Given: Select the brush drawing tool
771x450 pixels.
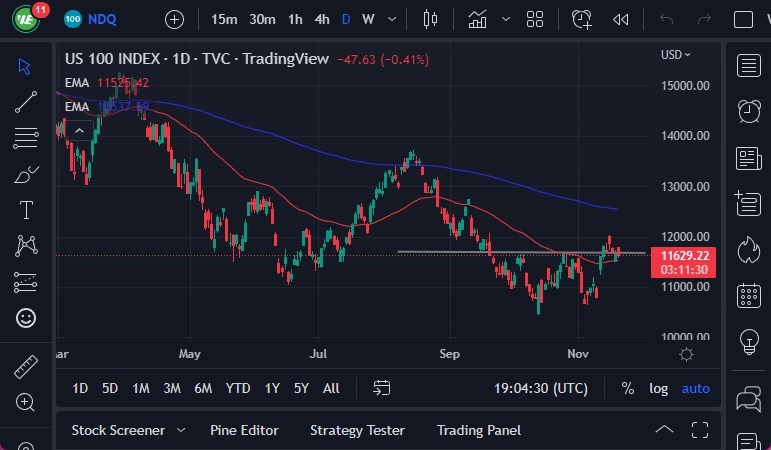Looking at the screenshot, I should coord(26,174).
